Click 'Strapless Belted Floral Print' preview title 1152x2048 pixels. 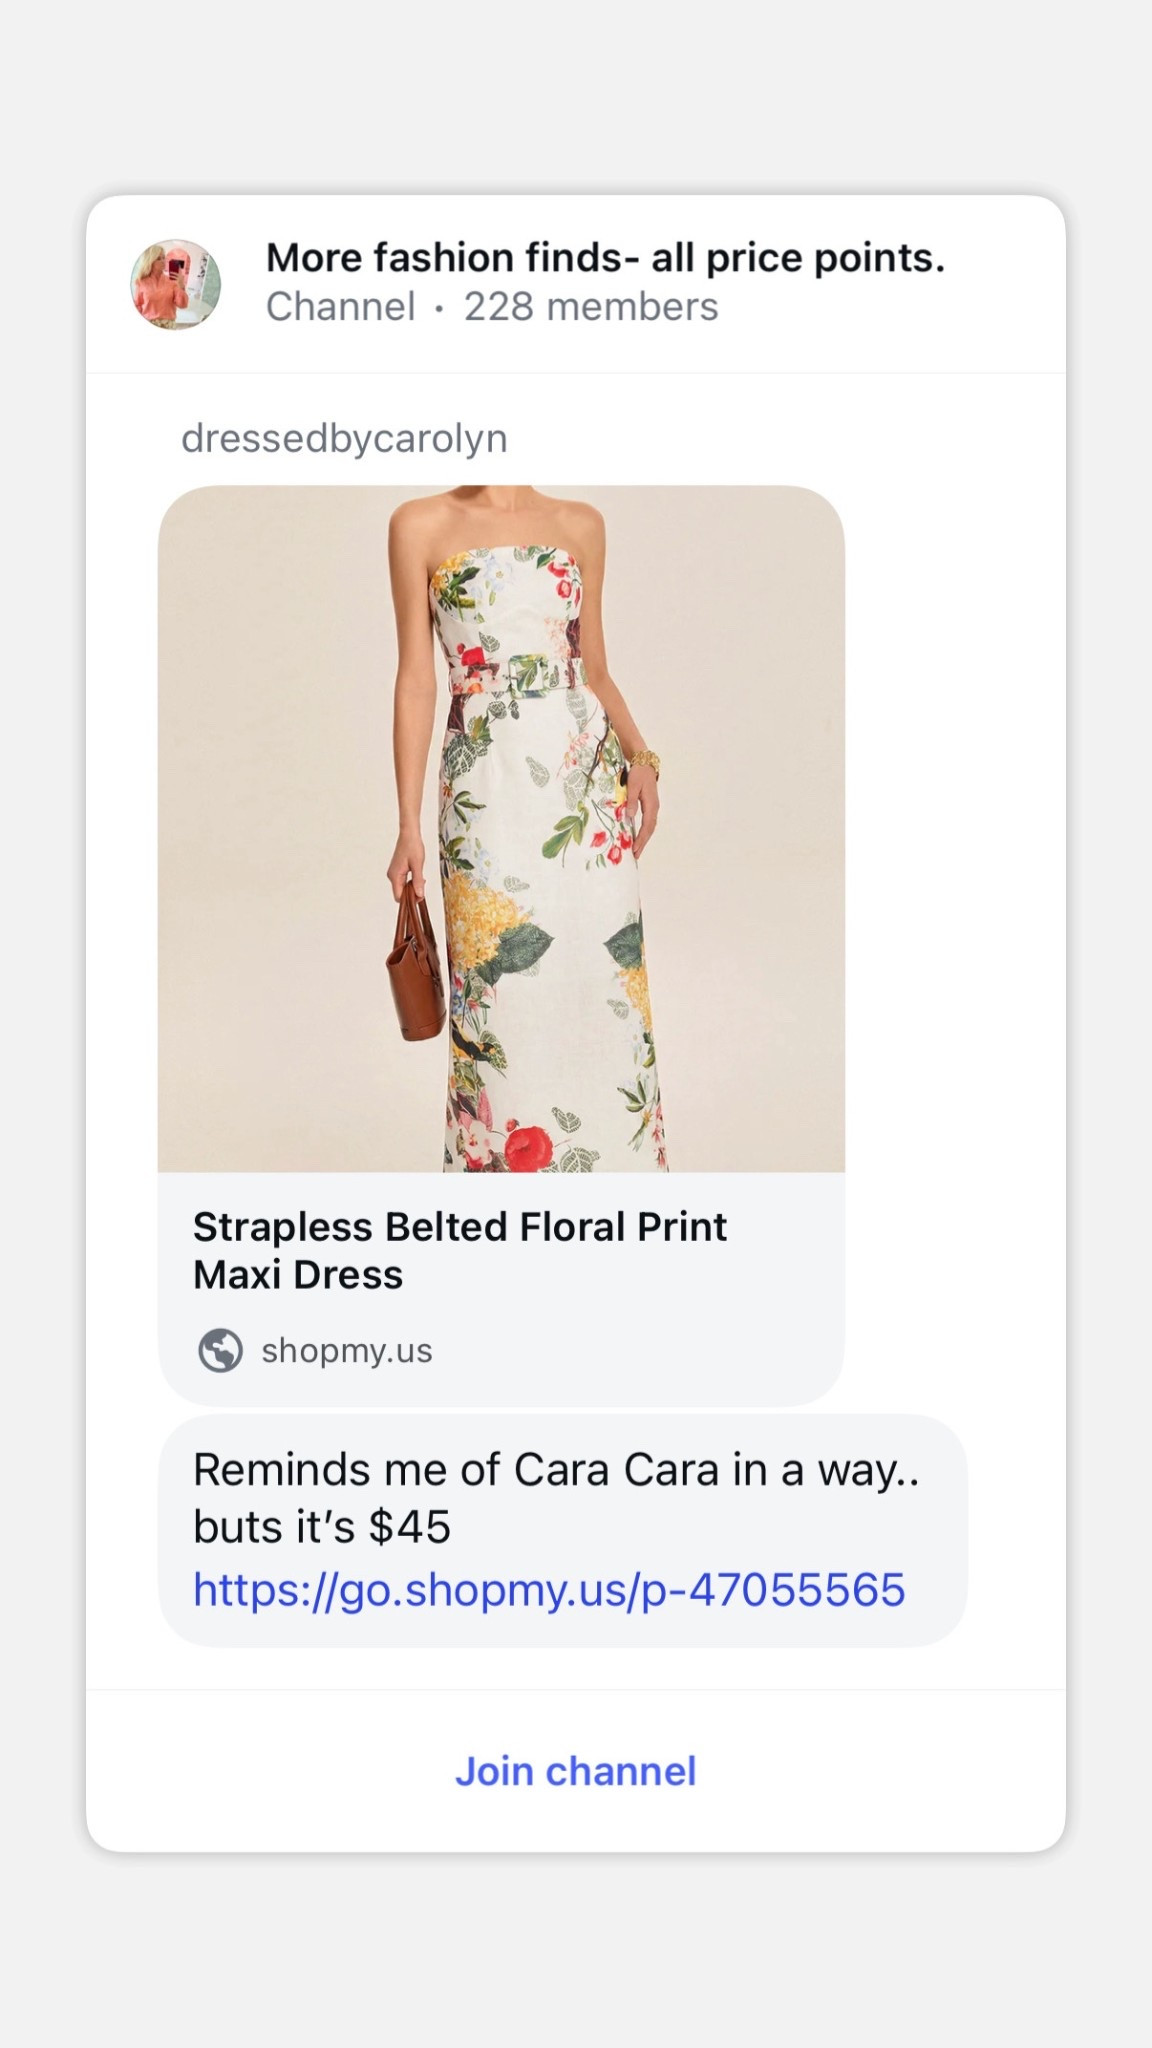tap(460, 1227)
